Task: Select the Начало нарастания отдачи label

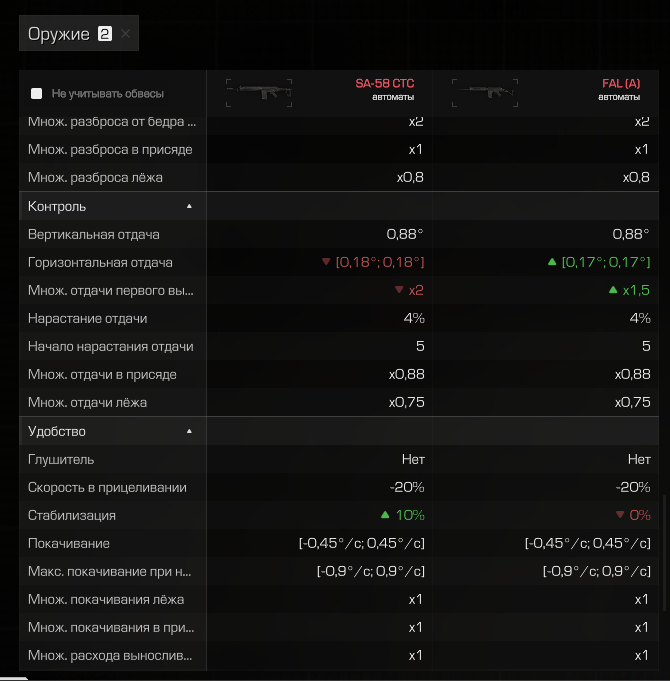Action: point(111,347)
